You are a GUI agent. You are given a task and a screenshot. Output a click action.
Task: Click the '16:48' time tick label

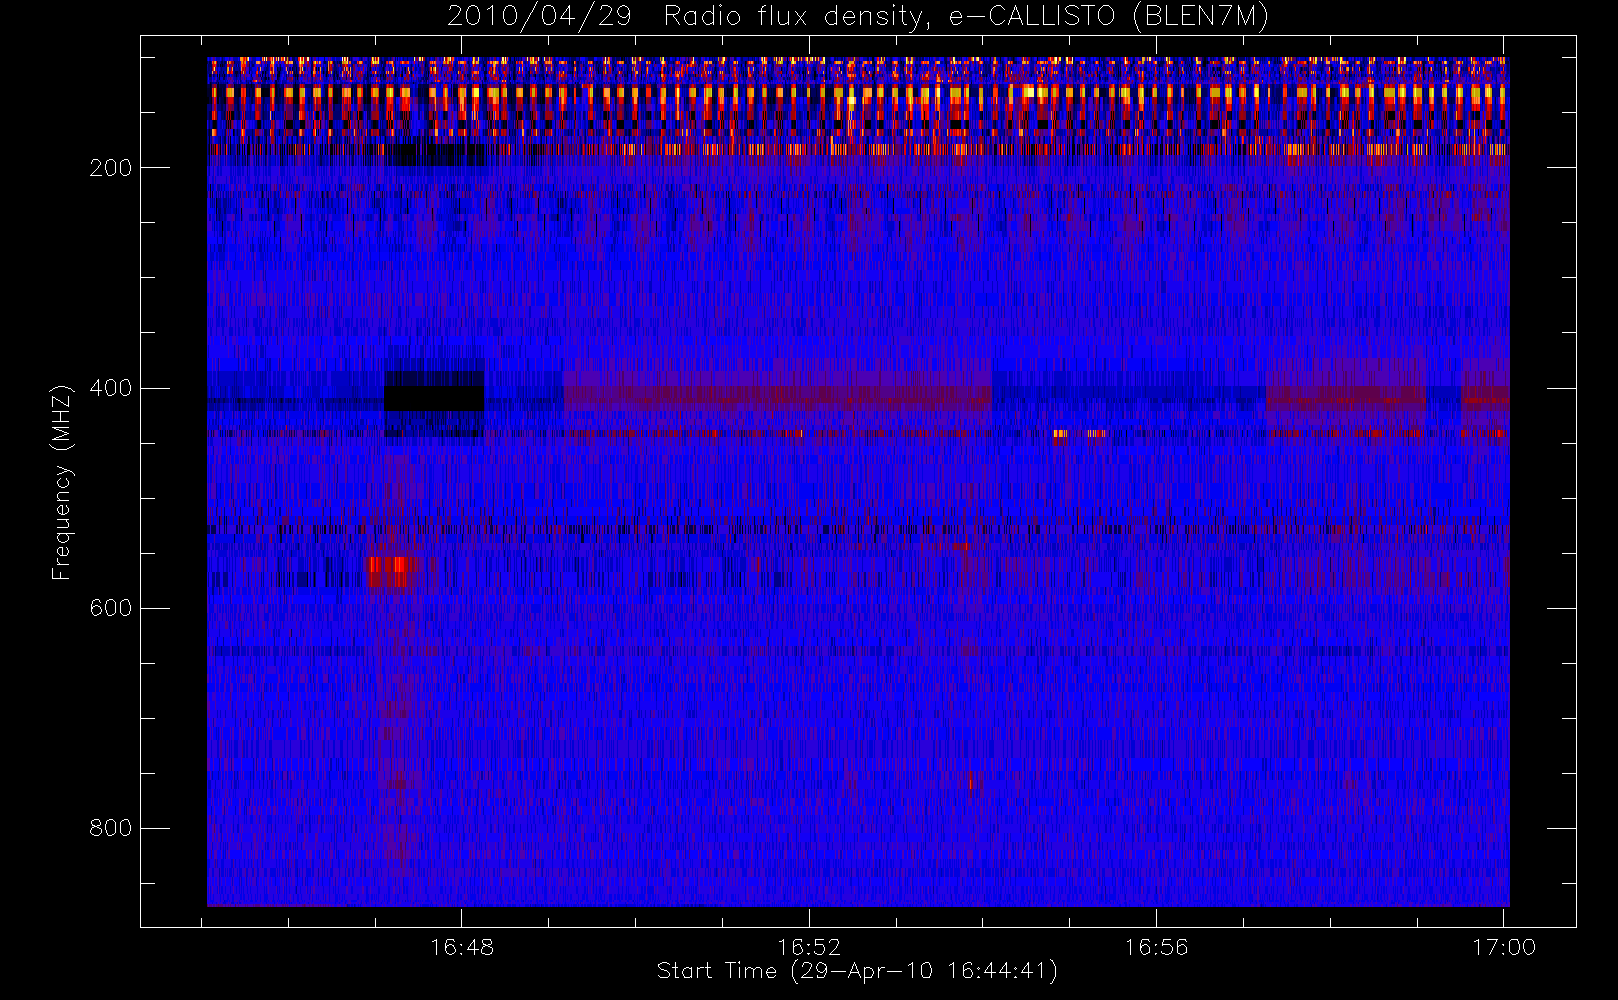coord(462,947)
